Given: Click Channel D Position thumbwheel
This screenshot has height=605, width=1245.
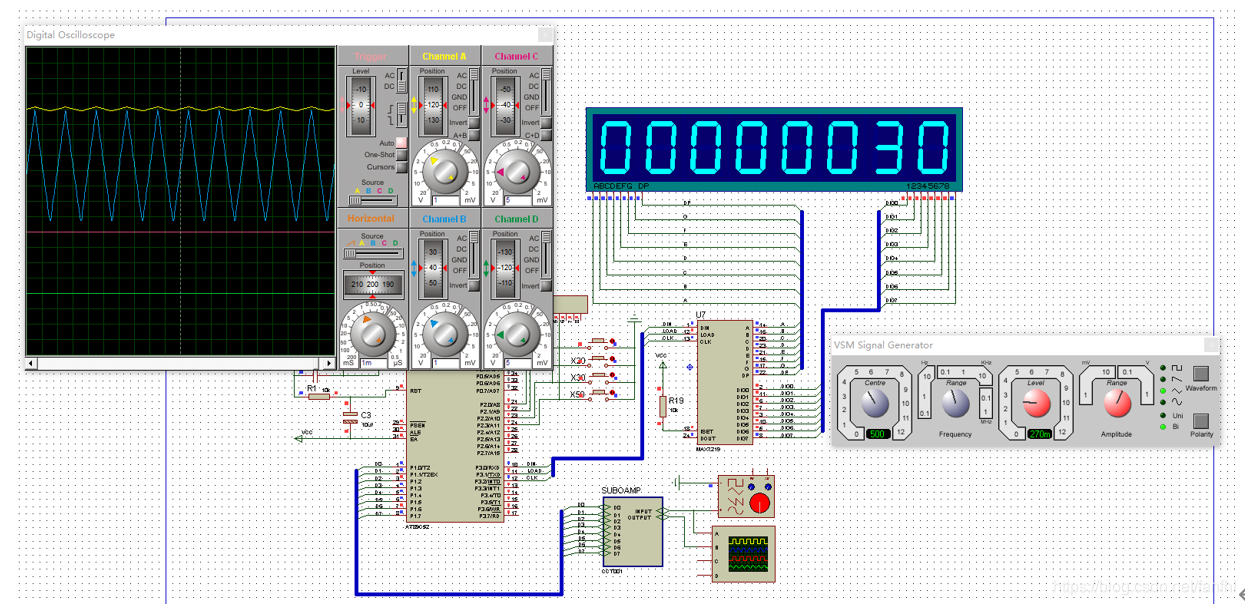Looking at the screenshot, I should [x=504, y=267].
